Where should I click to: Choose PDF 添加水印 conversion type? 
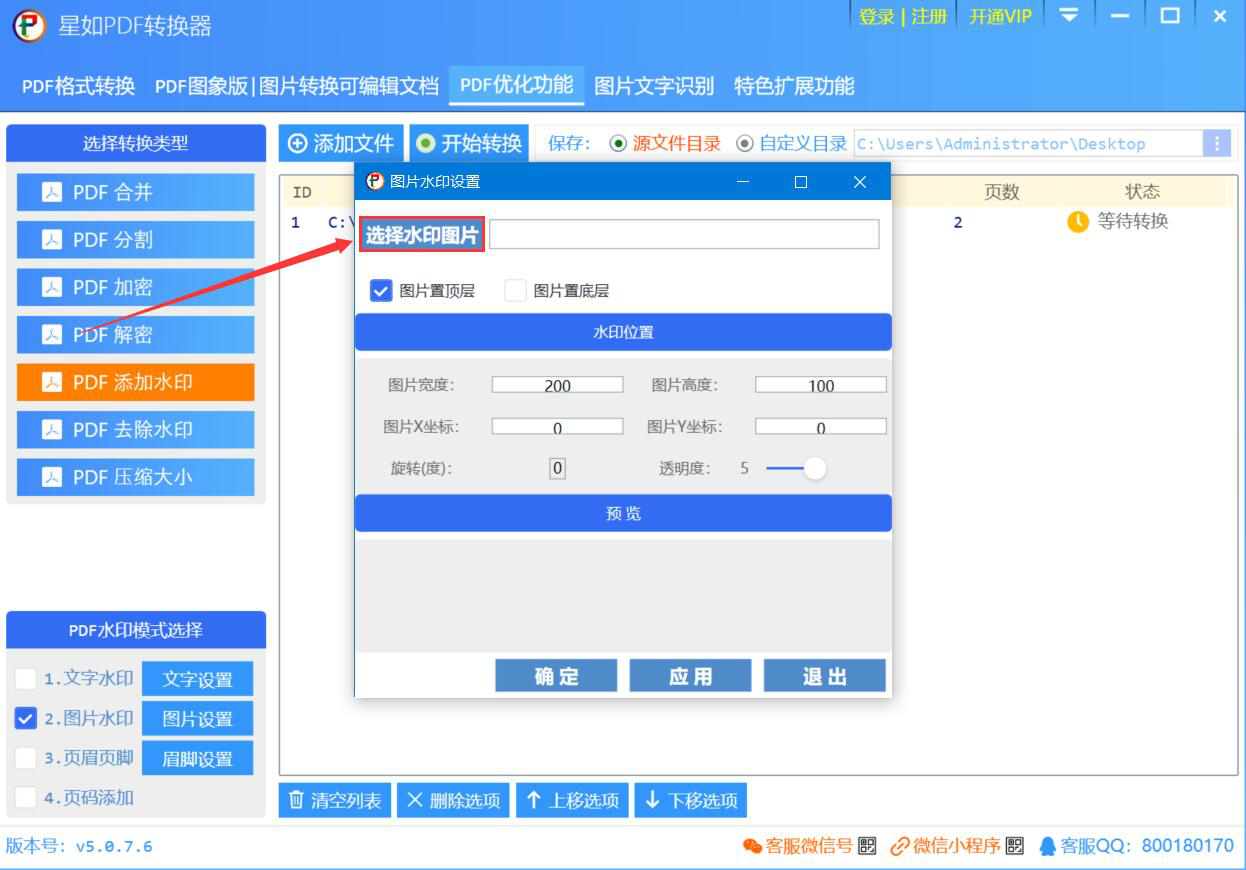(136, 382)
